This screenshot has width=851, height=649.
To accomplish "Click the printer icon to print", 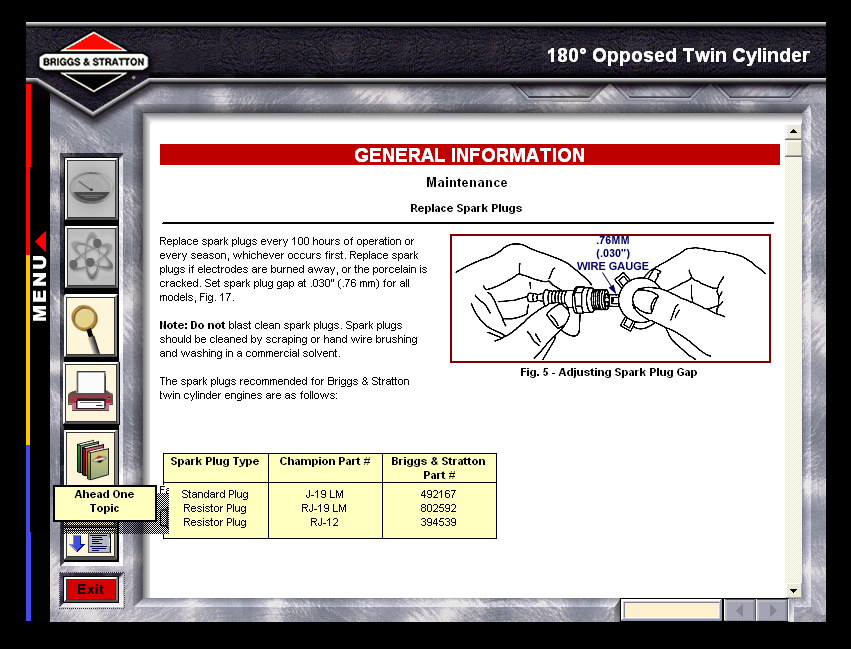I will [91, 393].
